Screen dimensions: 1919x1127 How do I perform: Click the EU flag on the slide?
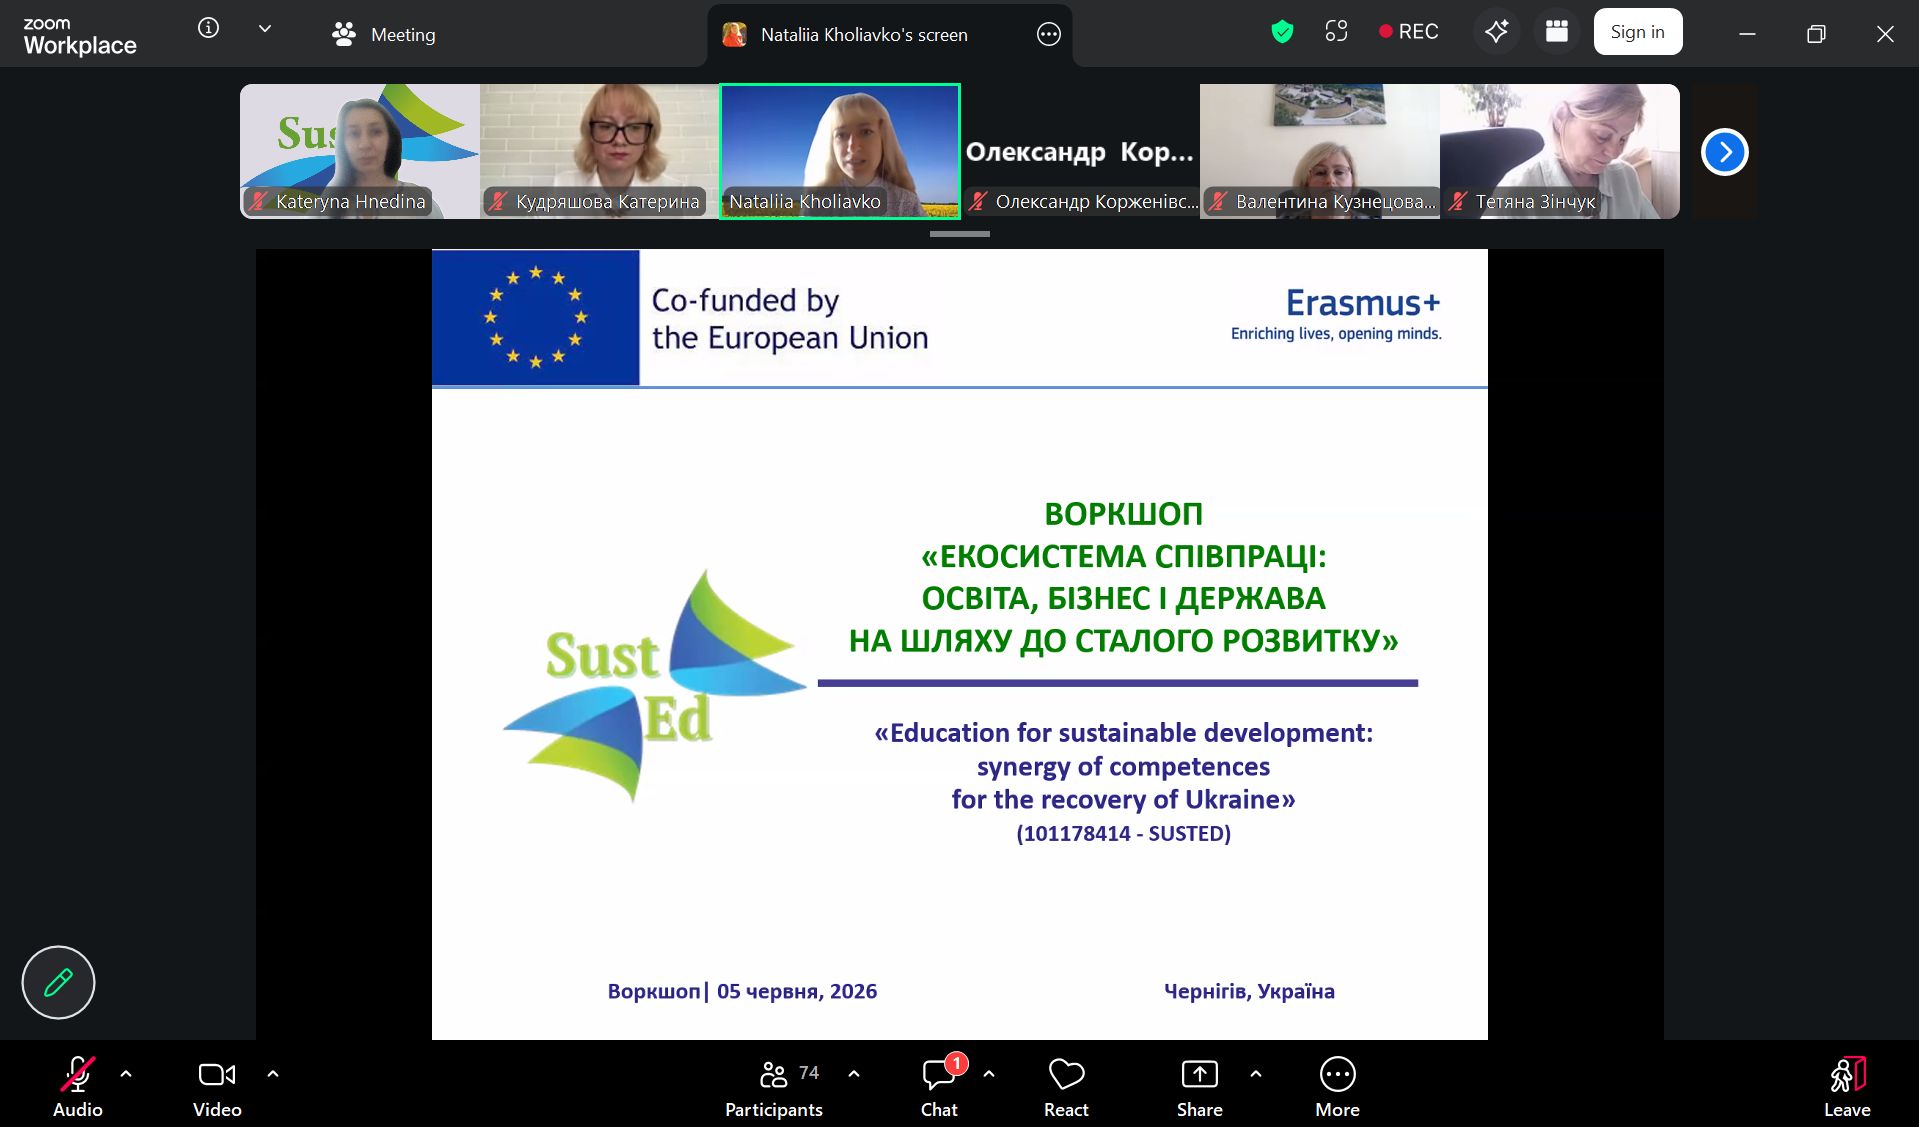tap(536, 317)
